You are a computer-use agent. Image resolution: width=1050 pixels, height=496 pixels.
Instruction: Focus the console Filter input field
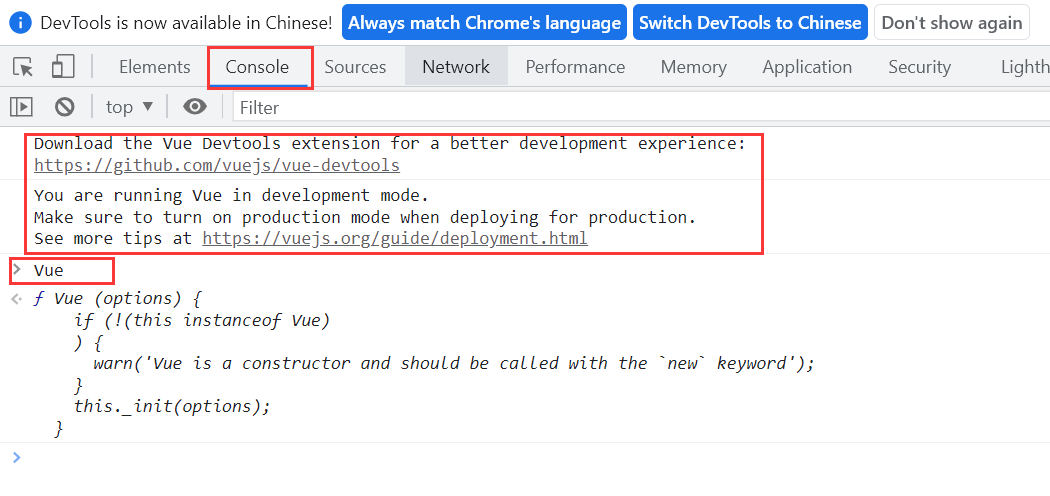click(x=641, y=108)
